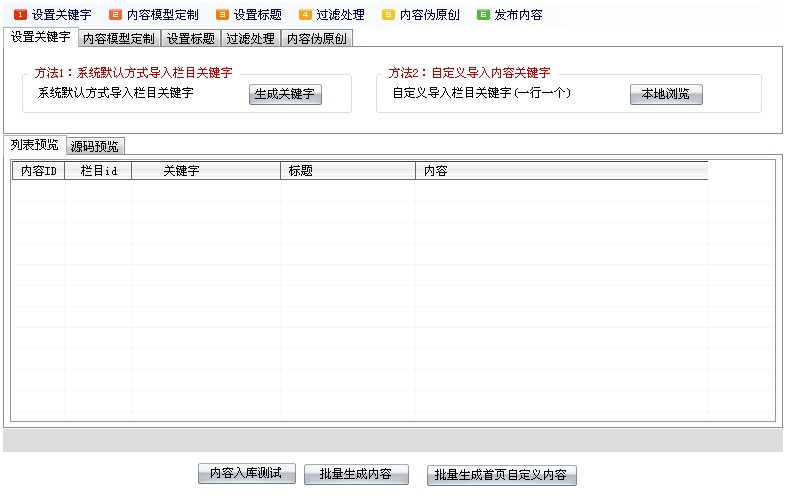Select the 列表预览 tab
Image resolution: width=786 pixels, height=498 pixels.
point(34,145)
